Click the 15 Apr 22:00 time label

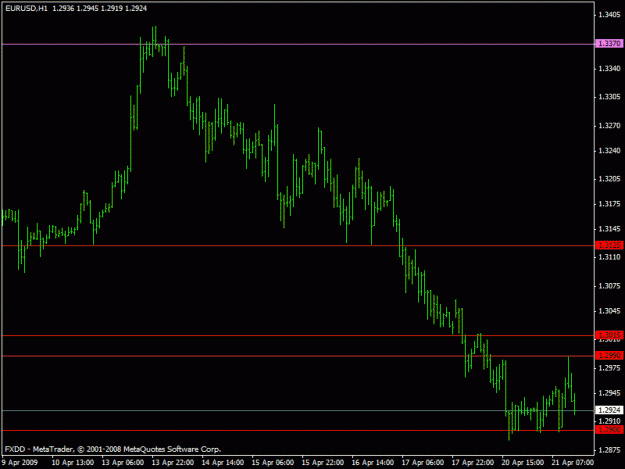pos(322,462)
